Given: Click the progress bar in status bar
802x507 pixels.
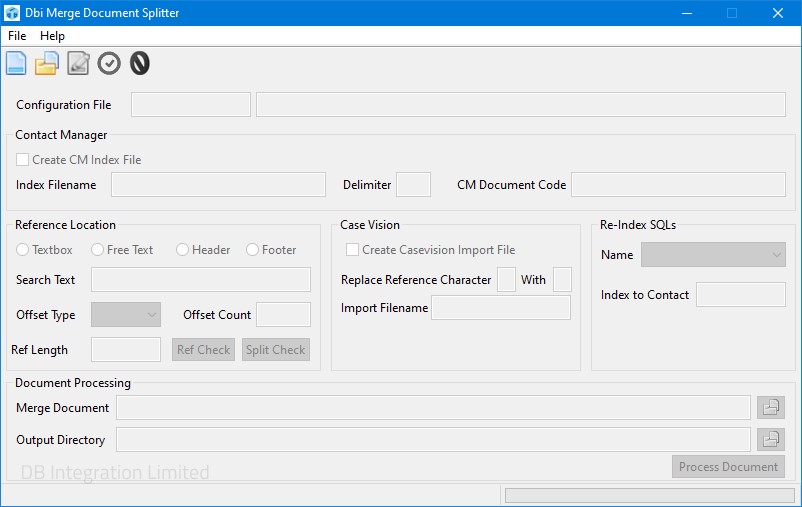Looking at the screenshot, I should pyautogui.click(x=649, y=495).
